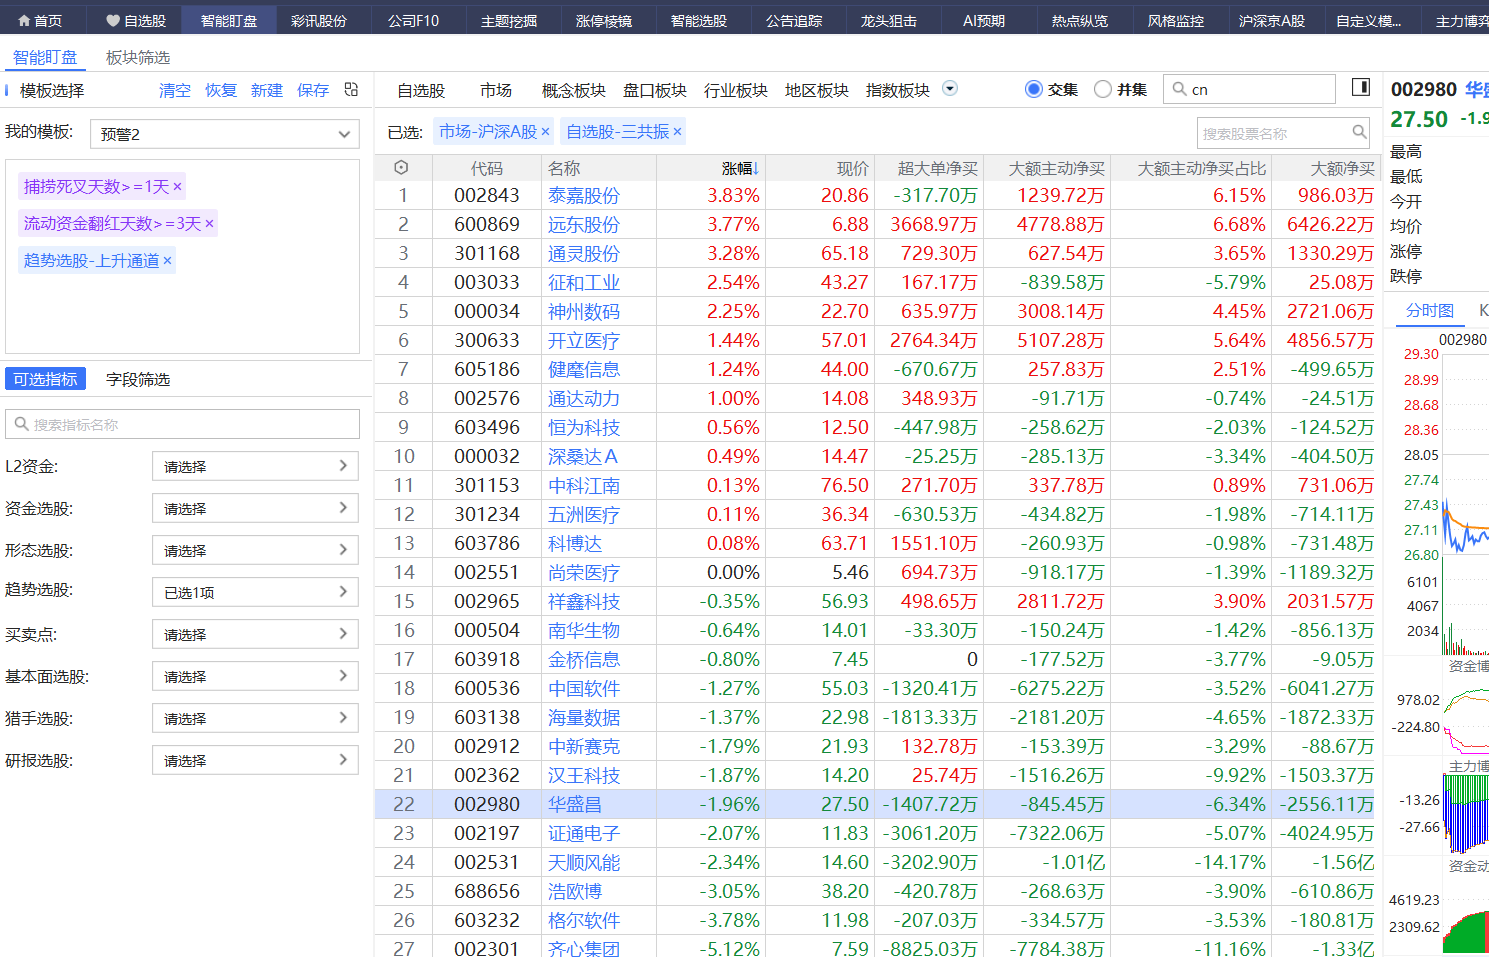Click the 清空 template link
This screenshot has height=957, width=1489.
point(175,90)
